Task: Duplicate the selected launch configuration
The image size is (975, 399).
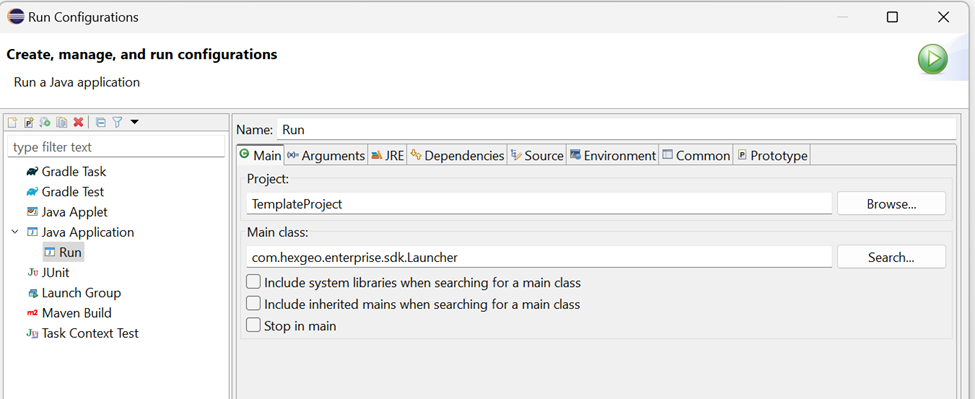Action: click(62, 122)
